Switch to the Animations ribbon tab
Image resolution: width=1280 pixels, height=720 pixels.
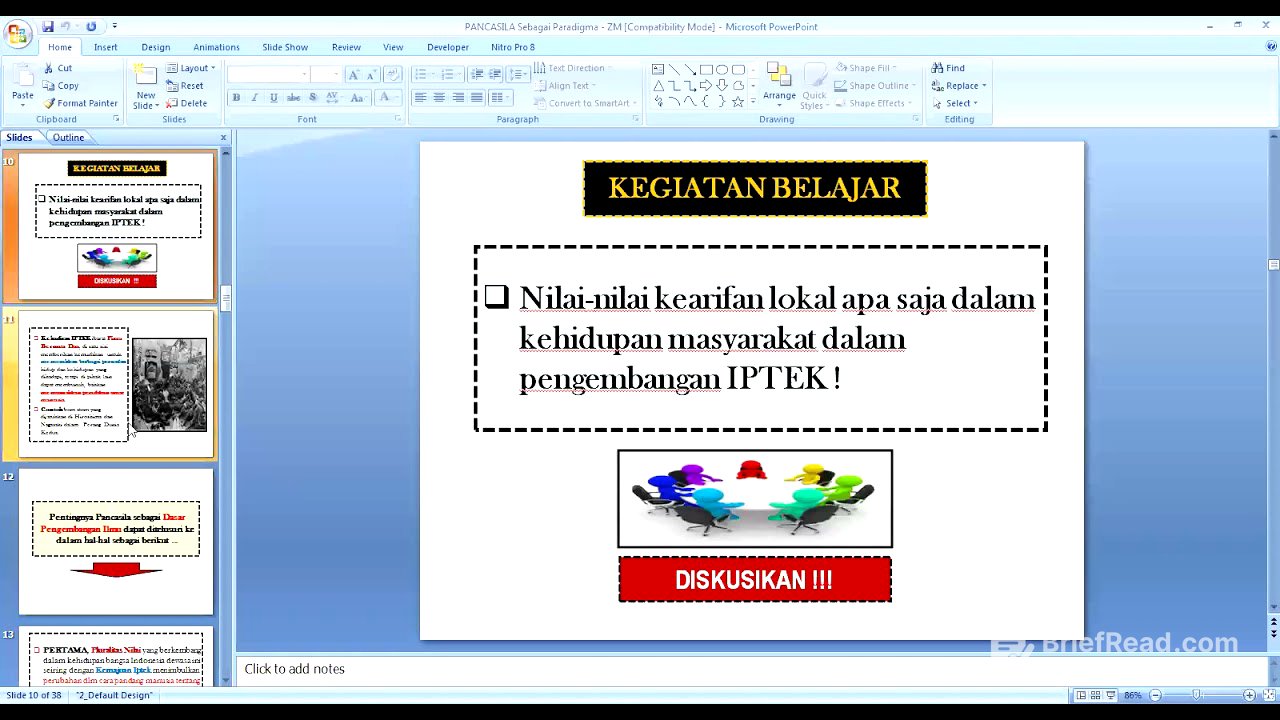pyautogui.click(x=216, y=46)
